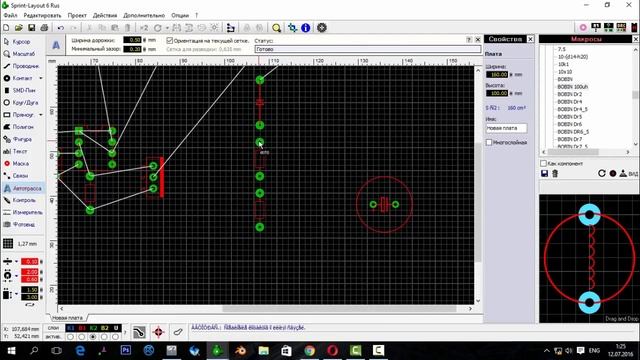Print the board with the printer icon
This screenshot has width=640, height=360.
[44, 28]
